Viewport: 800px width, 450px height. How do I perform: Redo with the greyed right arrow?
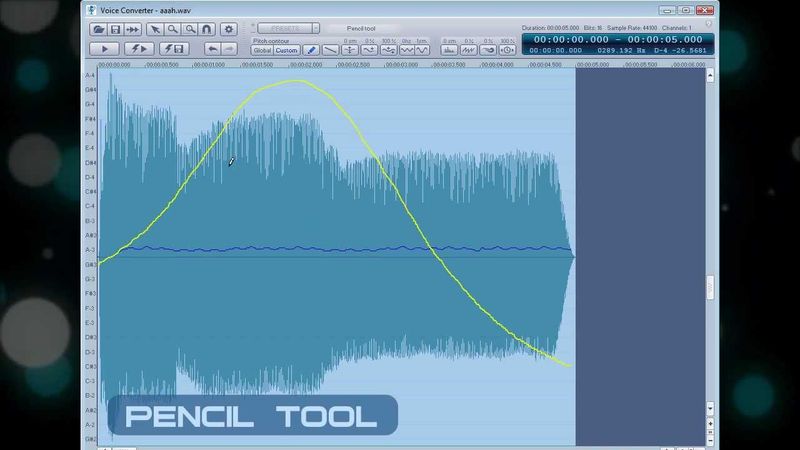[230, 49]
